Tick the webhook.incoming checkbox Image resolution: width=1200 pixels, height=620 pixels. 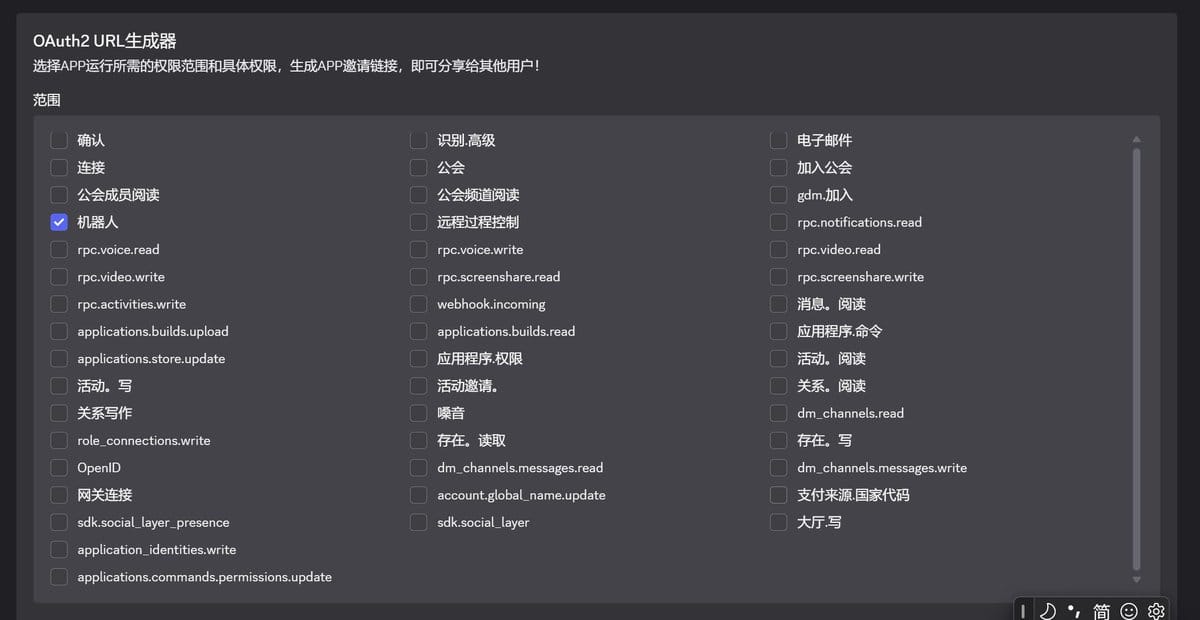tap(419, 304)
